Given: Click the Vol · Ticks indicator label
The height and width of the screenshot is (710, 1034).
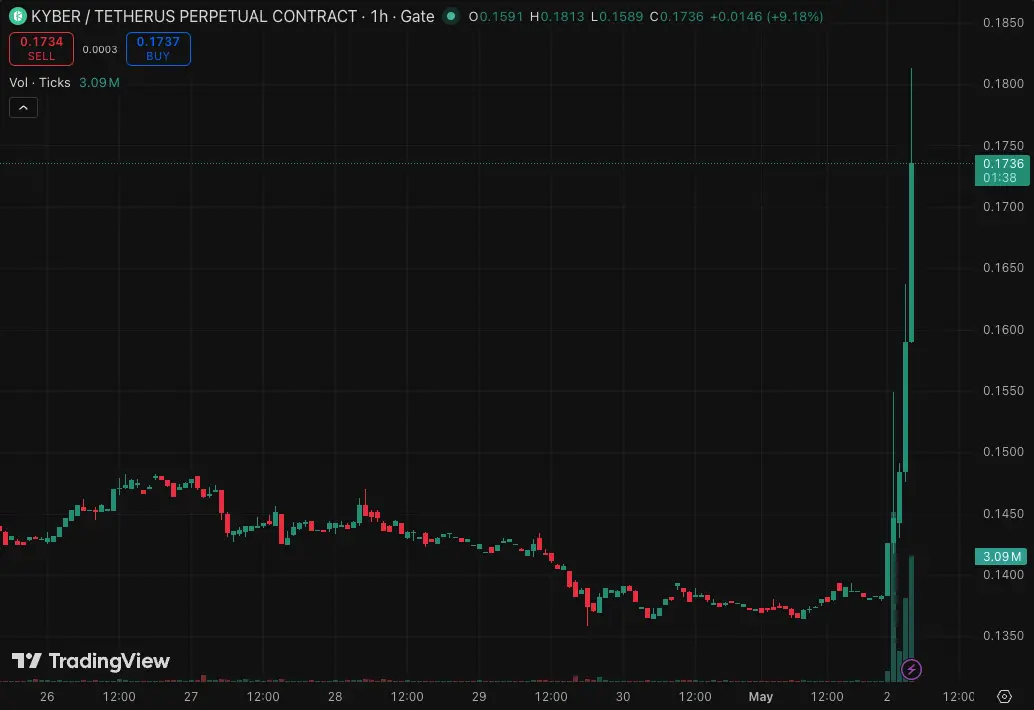Looking at the screenshot, I should (x=40, y=82).
